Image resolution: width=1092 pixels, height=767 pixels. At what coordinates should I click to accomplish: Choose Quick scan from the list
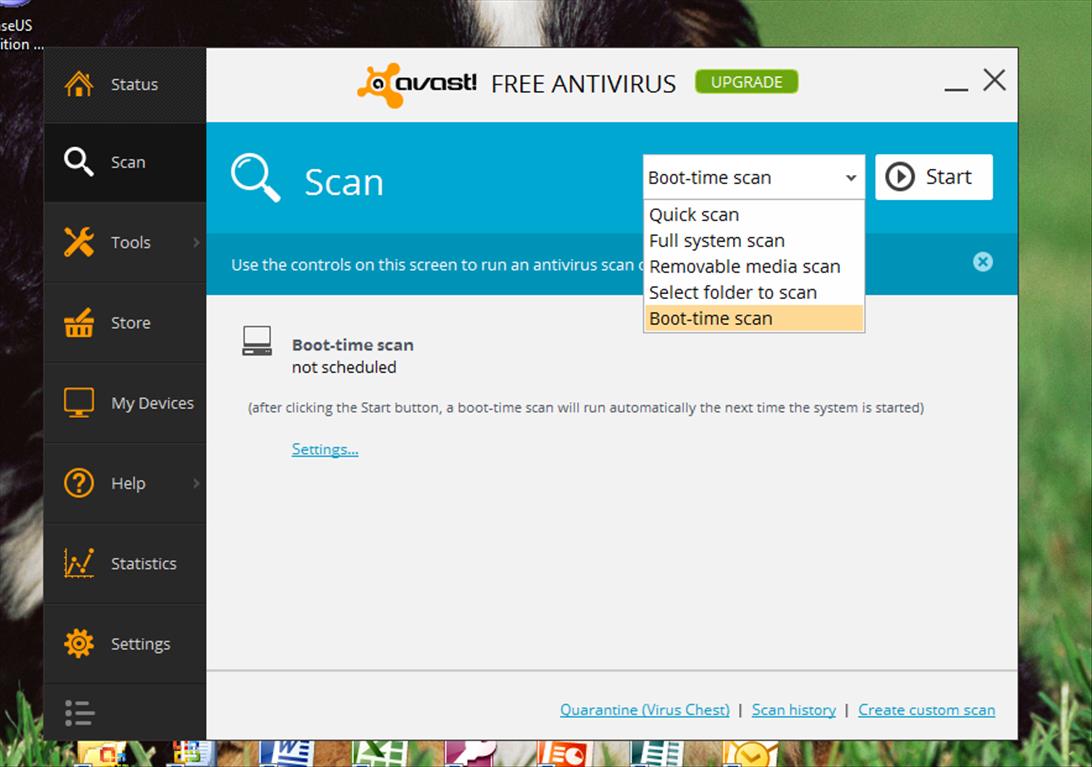click(x=754, y=215)
